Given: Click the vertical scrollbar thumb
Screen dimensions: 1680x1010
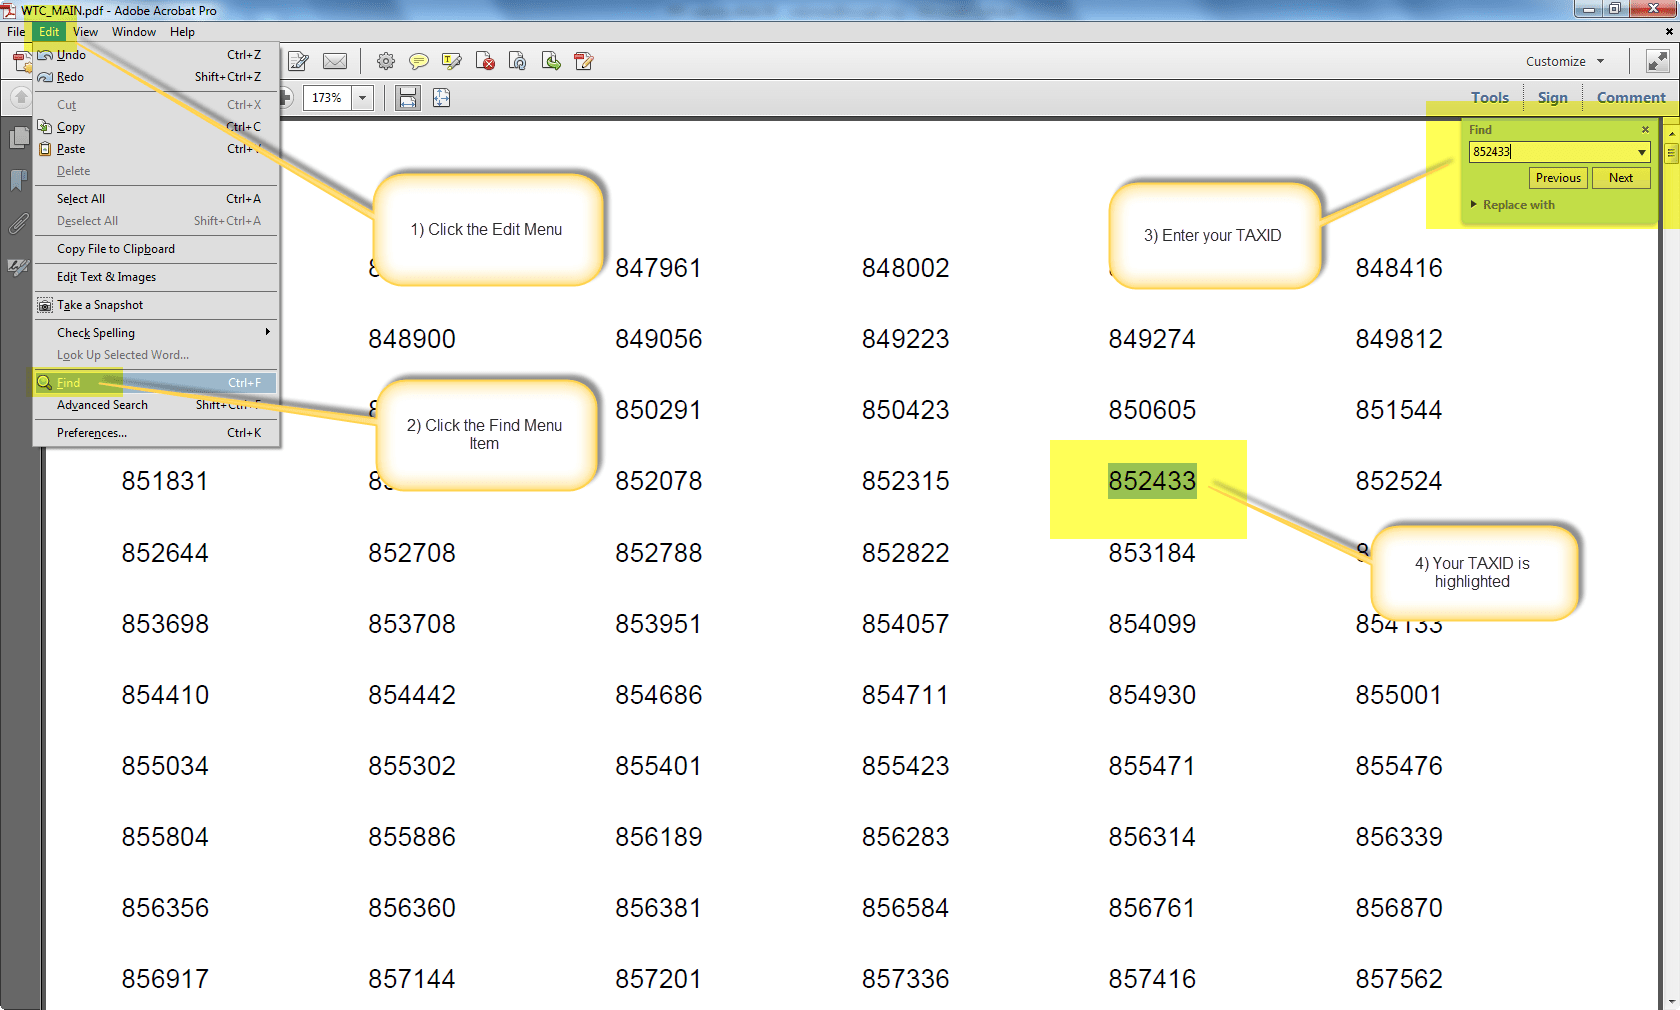Looking at the screenshot, I should pos(1671,153).
